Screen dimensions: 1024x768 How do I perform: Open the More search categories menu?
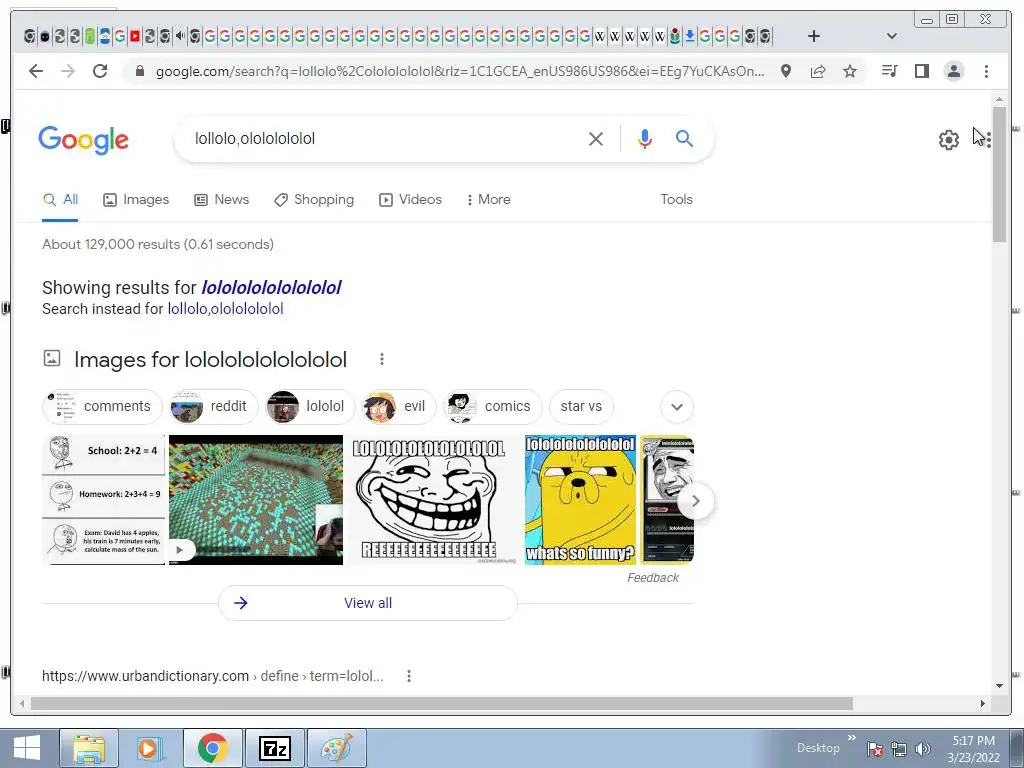488,199
